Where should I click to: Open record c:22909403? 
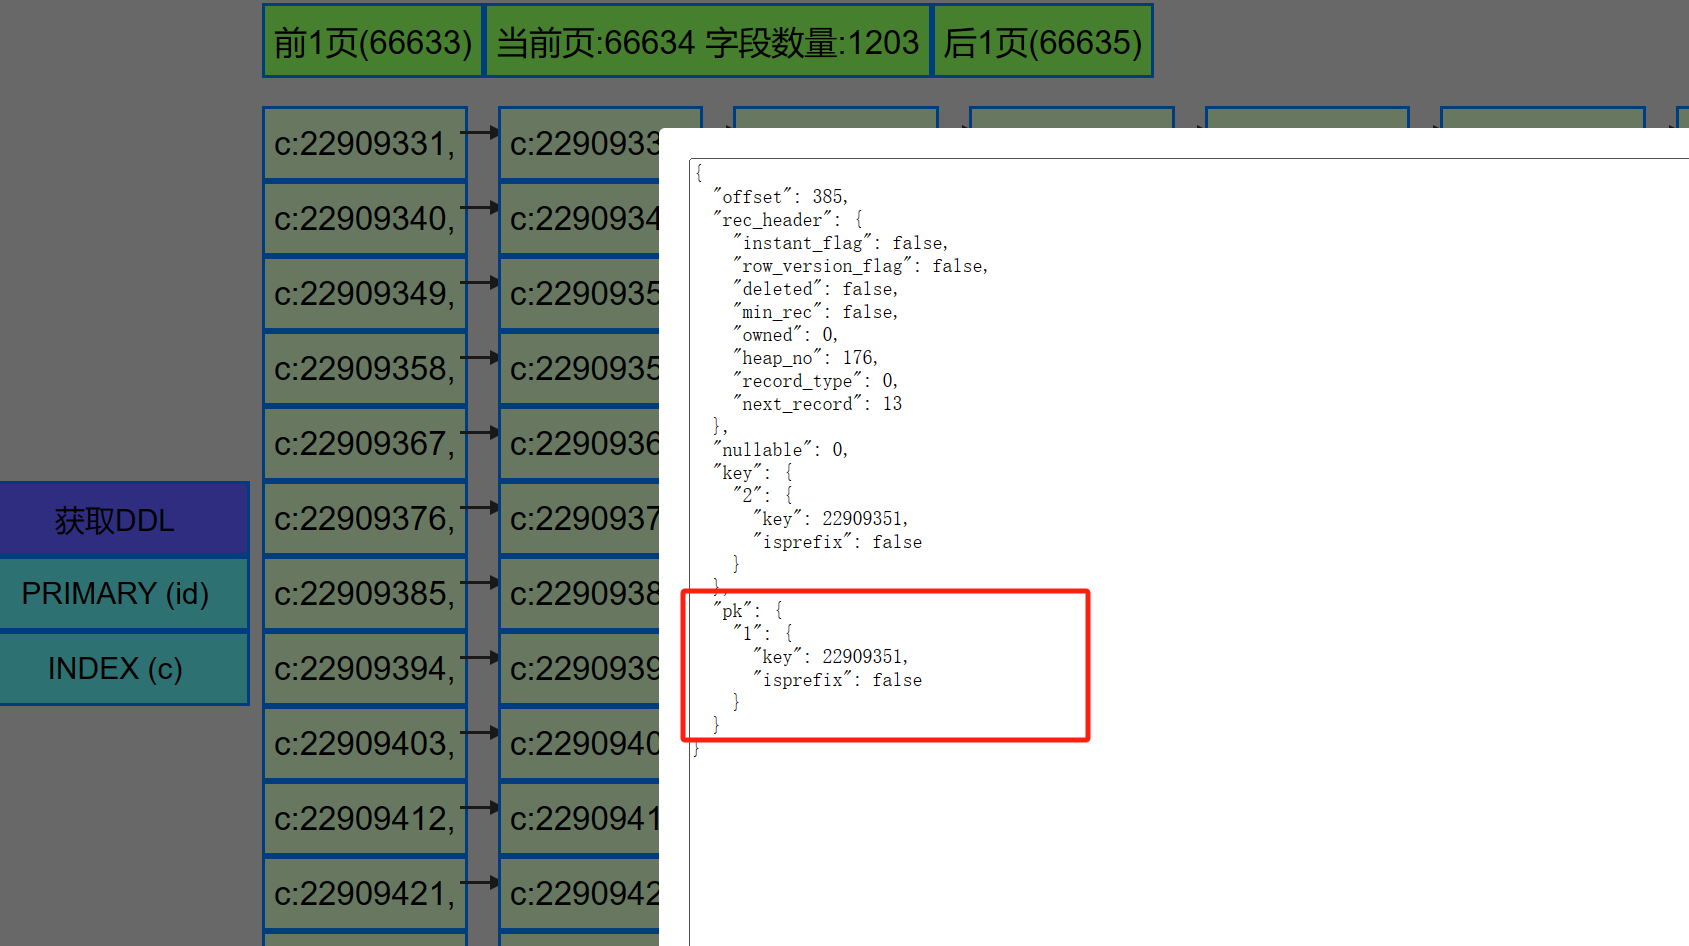pyautogui.click(x=365, y=744)
